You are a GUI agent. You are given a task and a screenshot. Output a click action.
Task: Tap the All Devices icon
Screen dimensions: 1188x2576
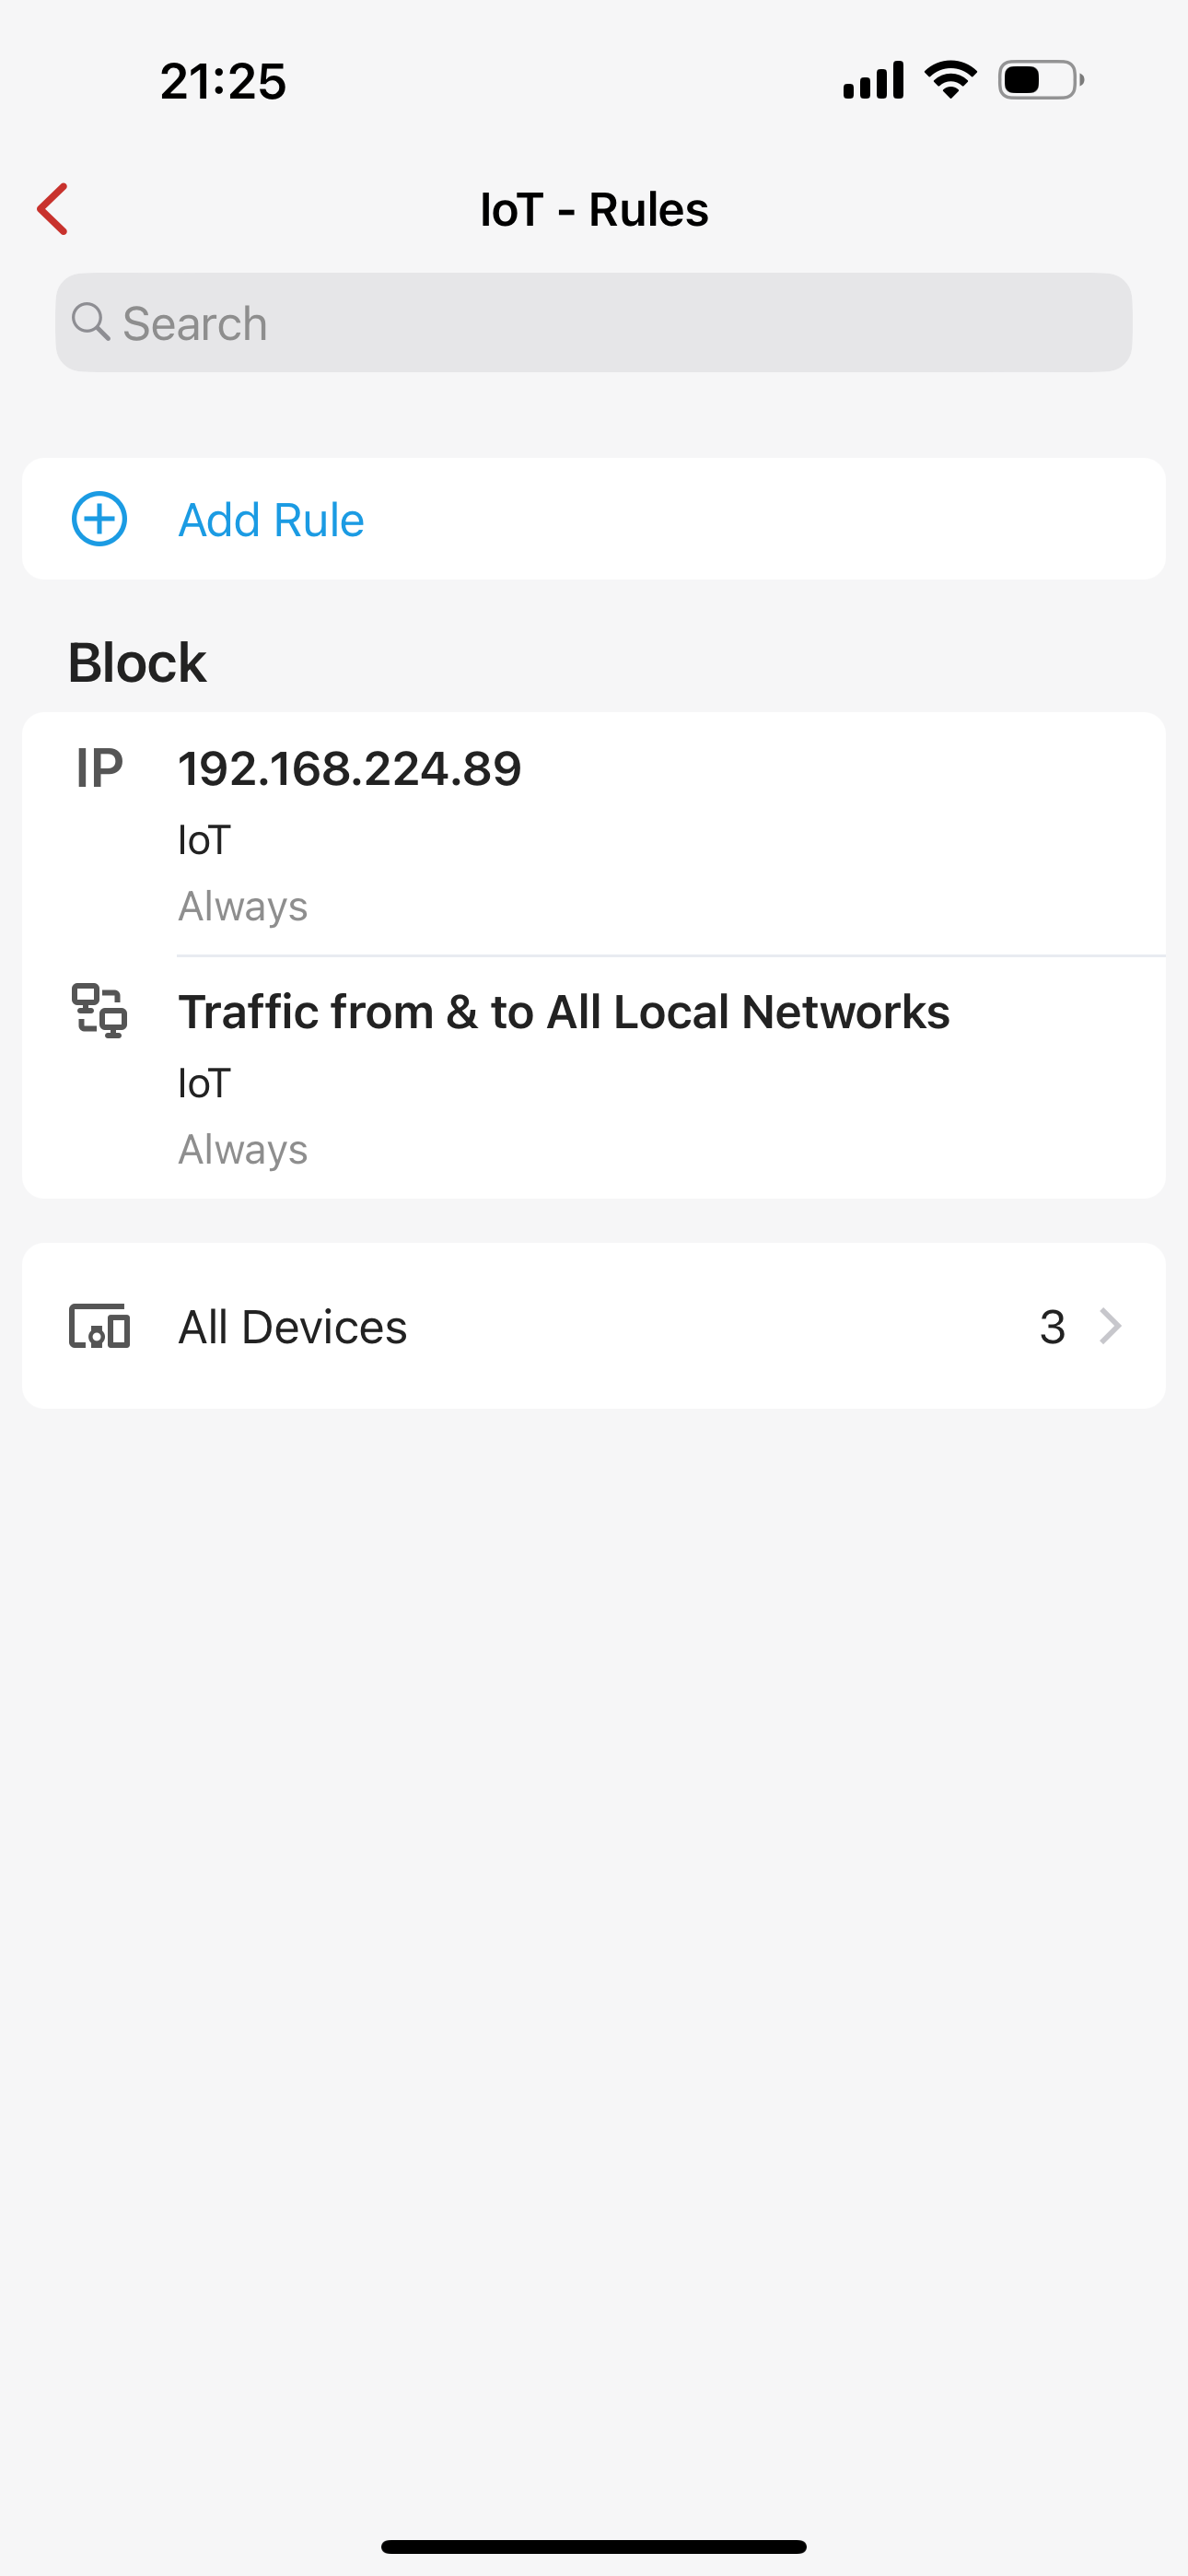tap(99, 1326)
